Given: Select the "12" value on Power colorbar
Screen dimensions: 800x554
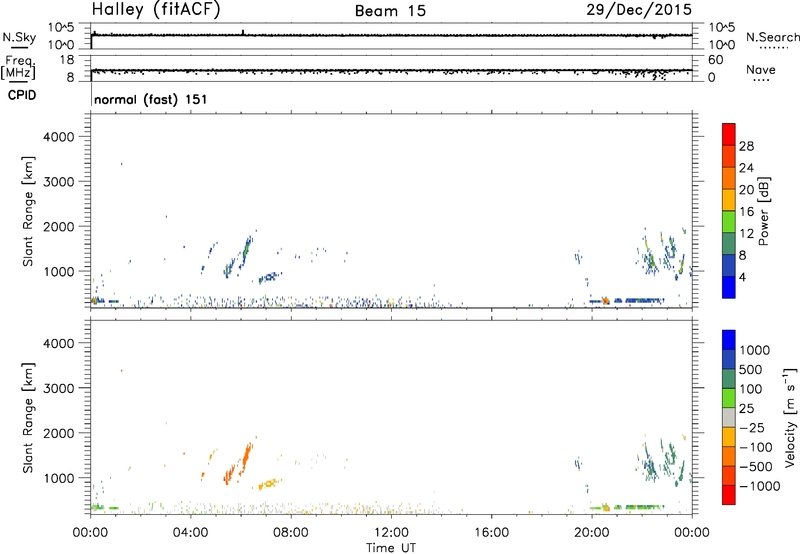Looking at the screenshot, I should pyautogui.click(x=746, y=234).
